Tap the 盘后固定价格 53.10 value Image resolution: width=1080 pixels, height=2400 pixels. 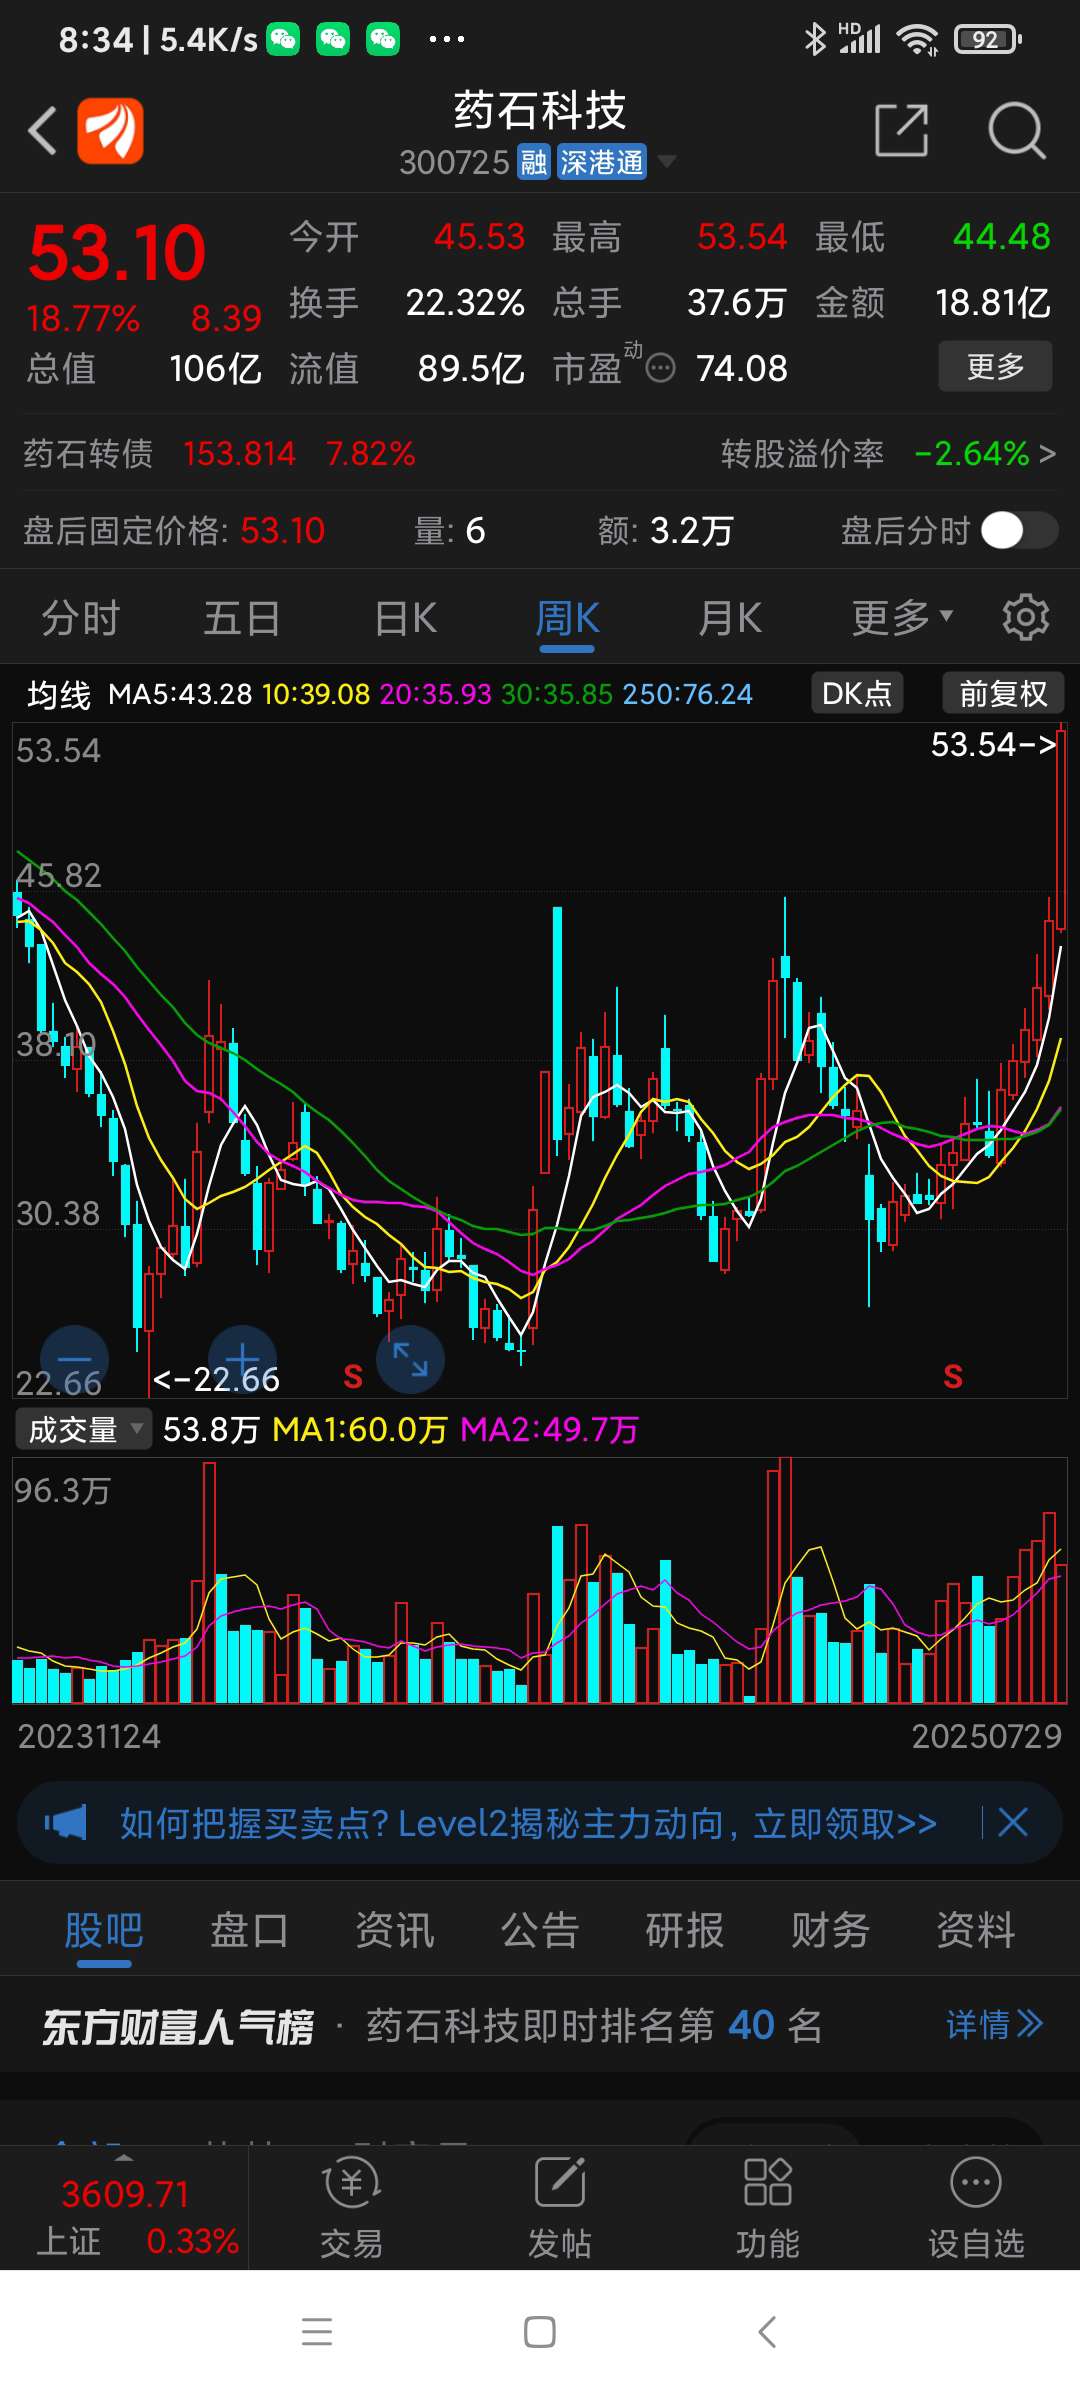click(283, 530)
